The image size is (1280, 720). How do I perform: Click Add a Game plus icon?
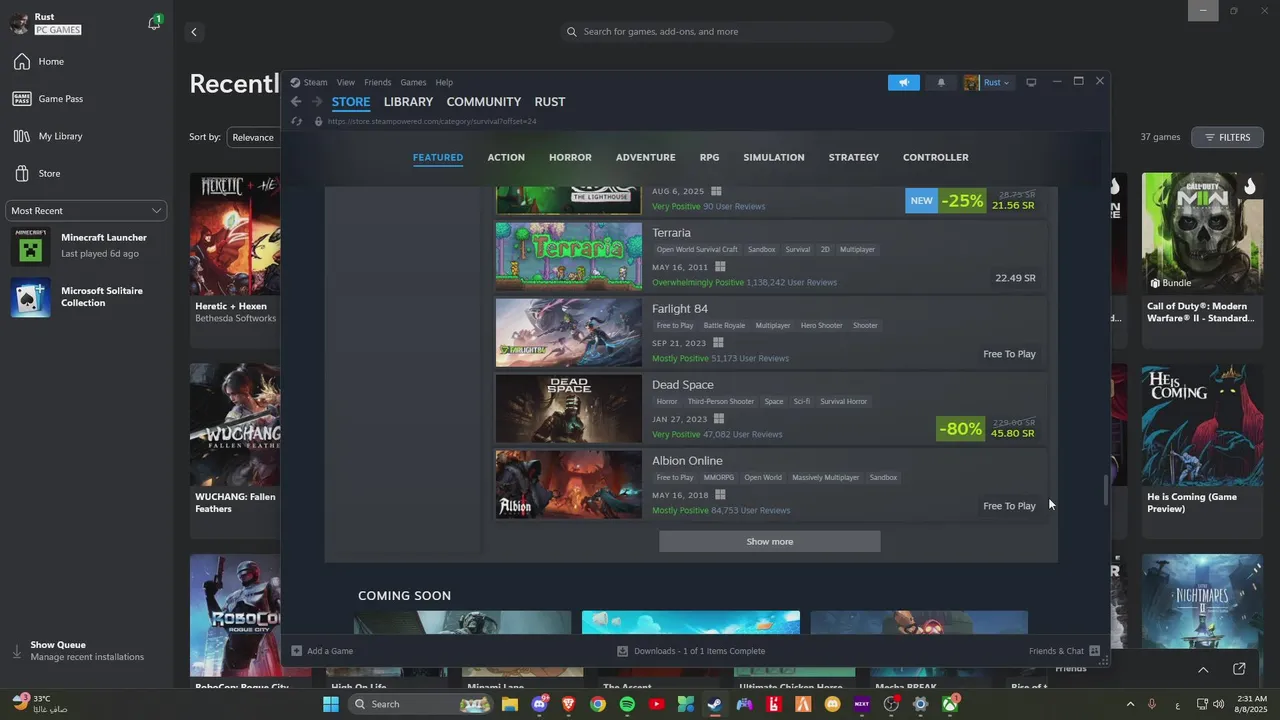tap(296, 651)
